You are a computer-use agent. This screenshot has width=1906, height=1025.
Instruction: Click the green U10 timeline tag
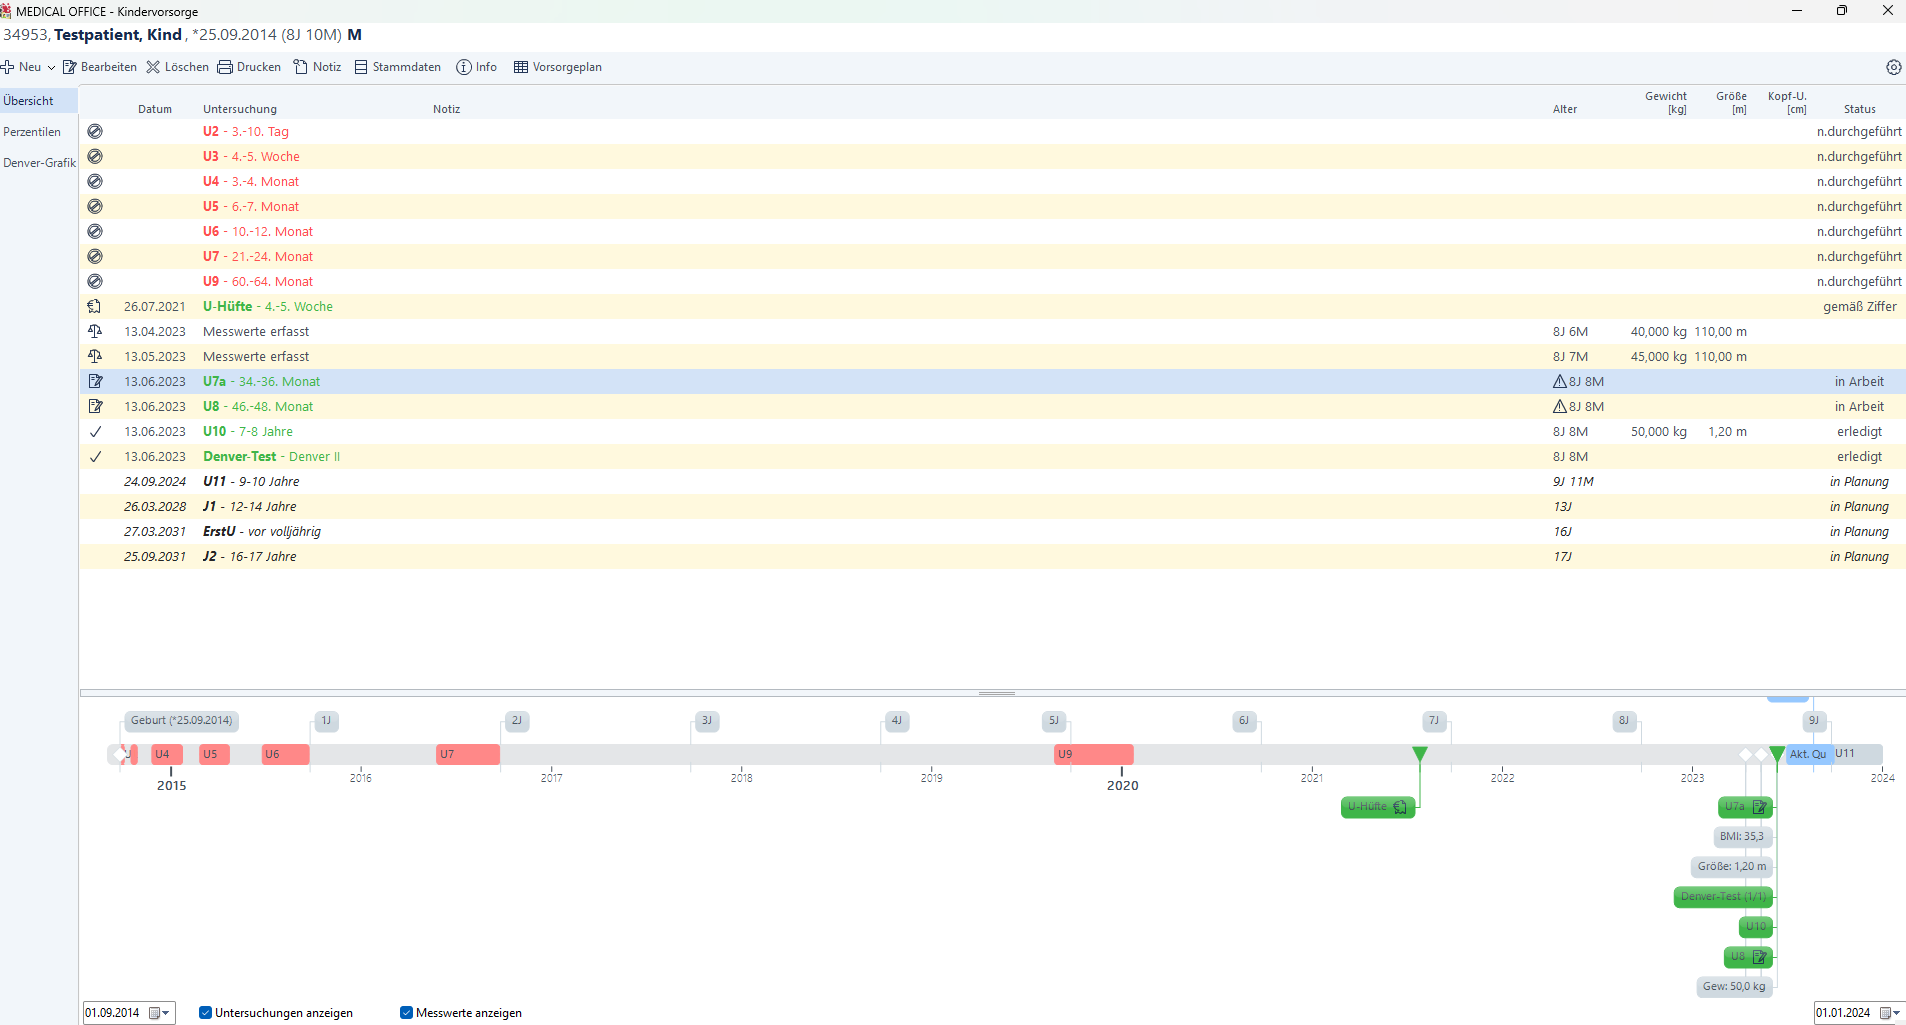[1756, 927]
